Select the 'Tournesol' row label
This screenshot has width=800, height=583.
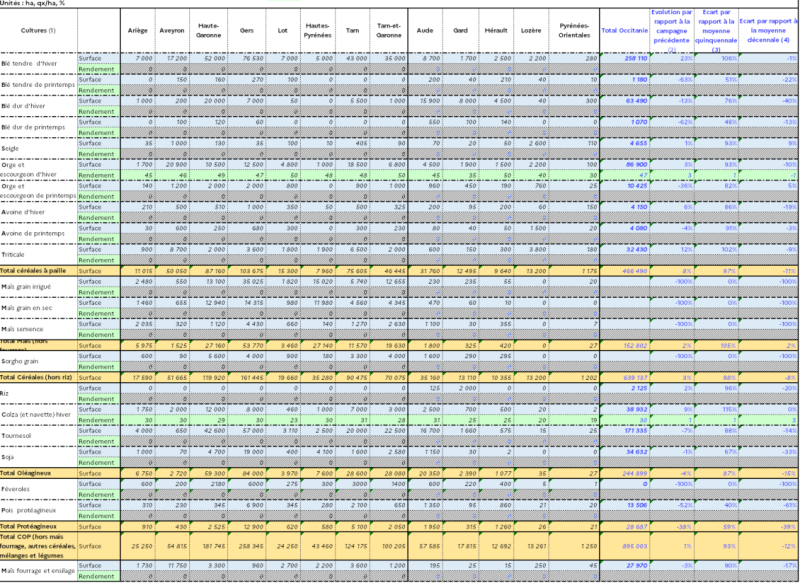point(38,436)
